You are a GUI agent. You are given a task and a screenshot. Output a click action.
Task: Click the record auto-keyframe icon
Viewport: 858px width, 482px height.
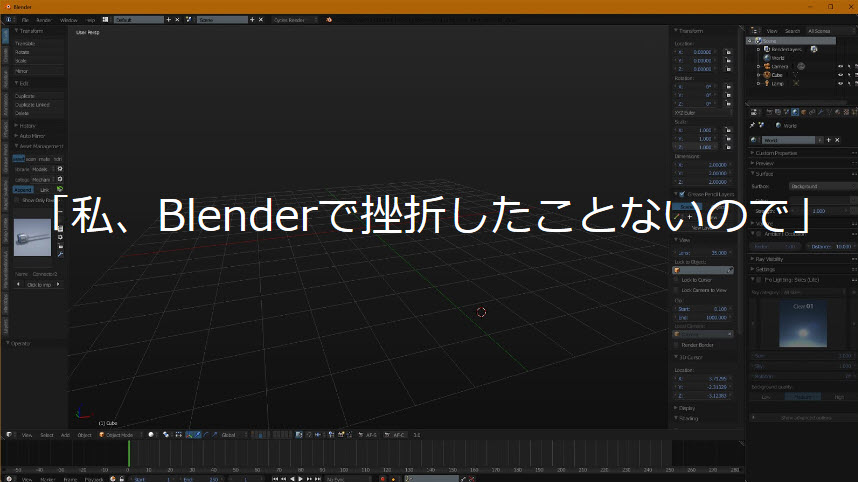tap(382, 479)
